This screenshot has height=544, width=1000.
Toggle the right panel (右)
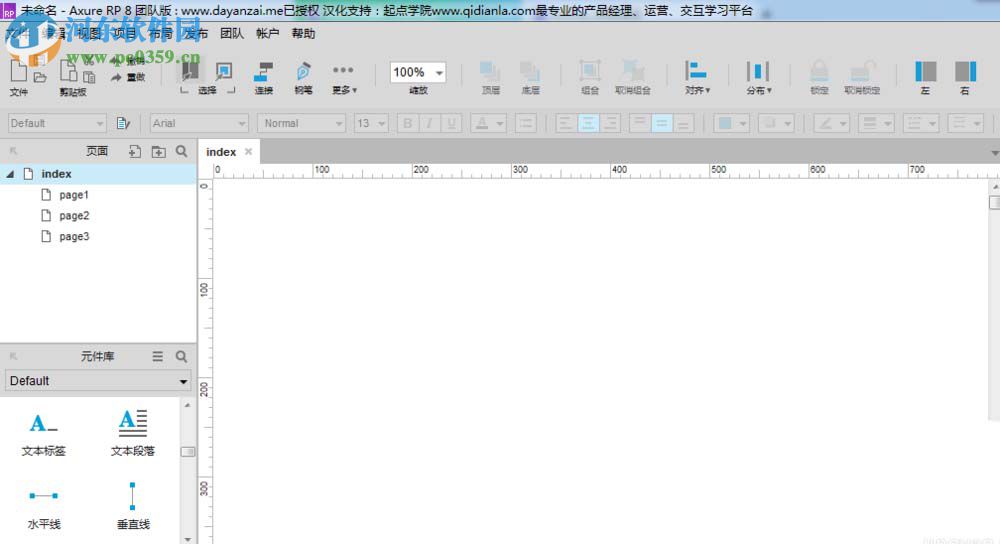965,78
